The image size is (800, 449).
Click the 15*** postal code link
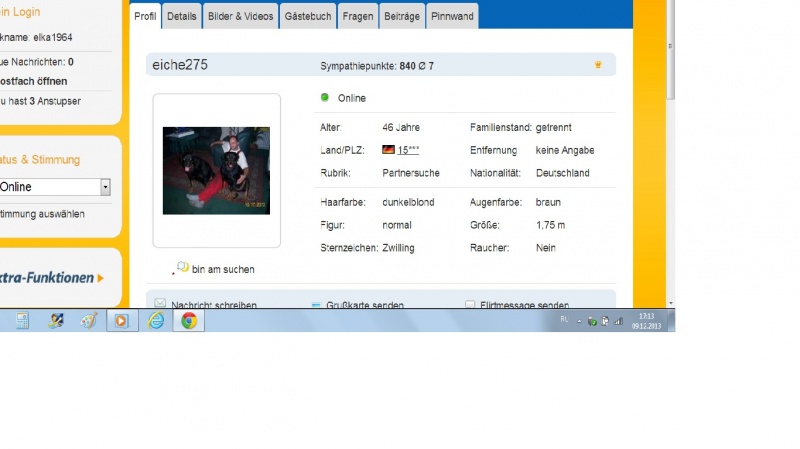(x=408, y=150)
